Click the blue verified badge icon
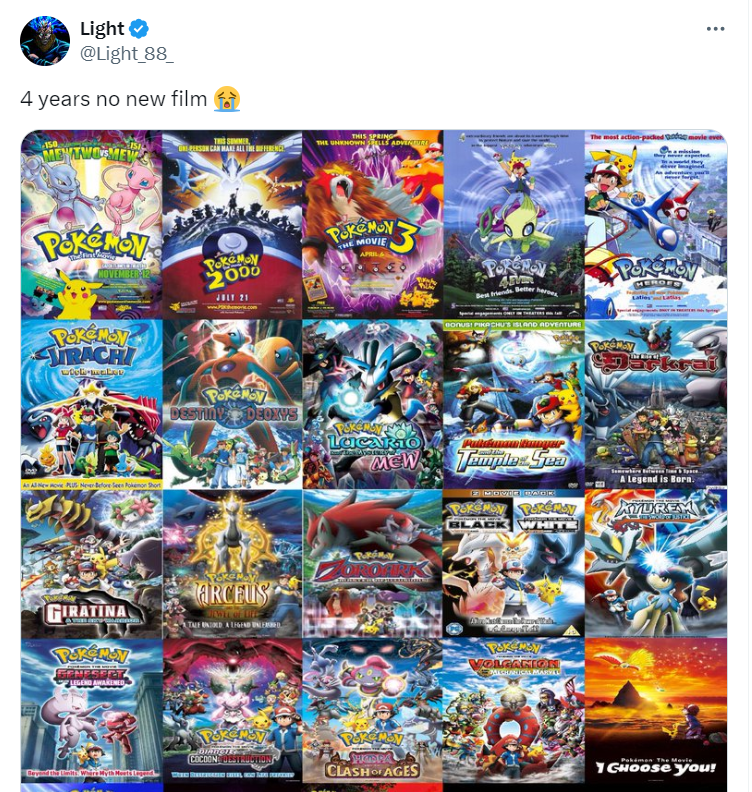Viewport: 752px width, 792px height. point(139,29)
